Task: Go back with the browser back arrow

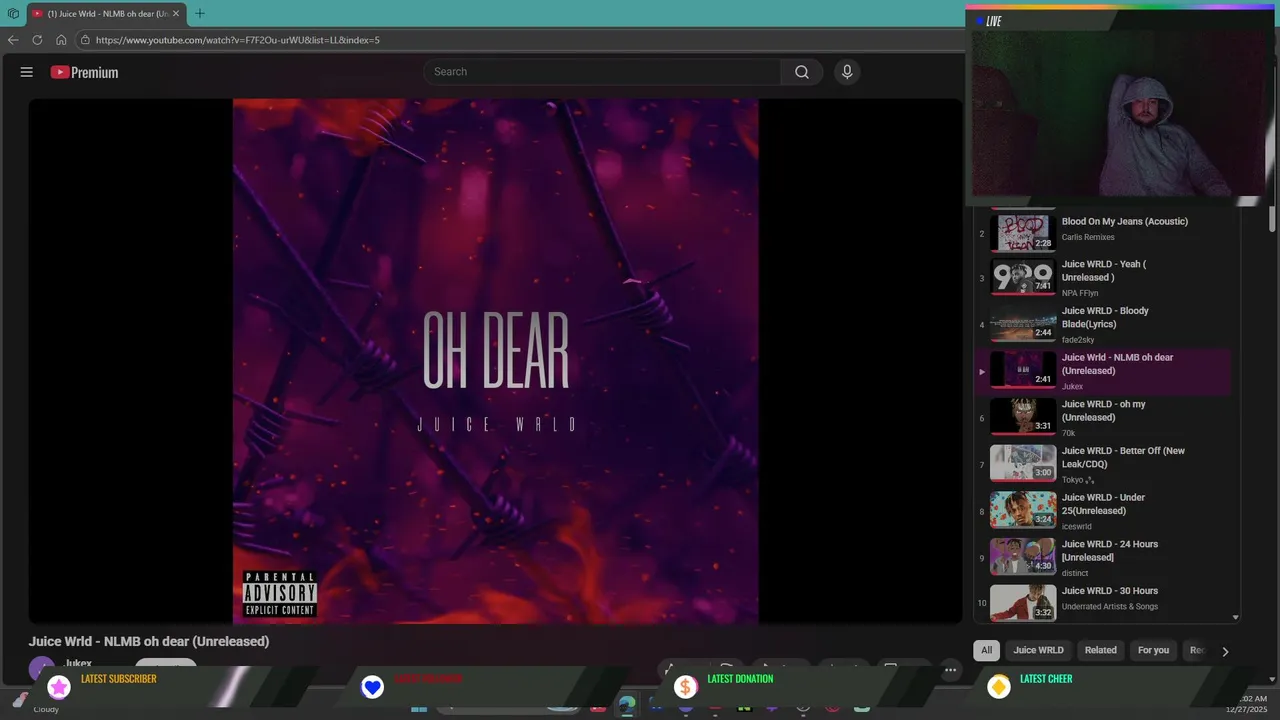Action: click(x=13, y=40)
